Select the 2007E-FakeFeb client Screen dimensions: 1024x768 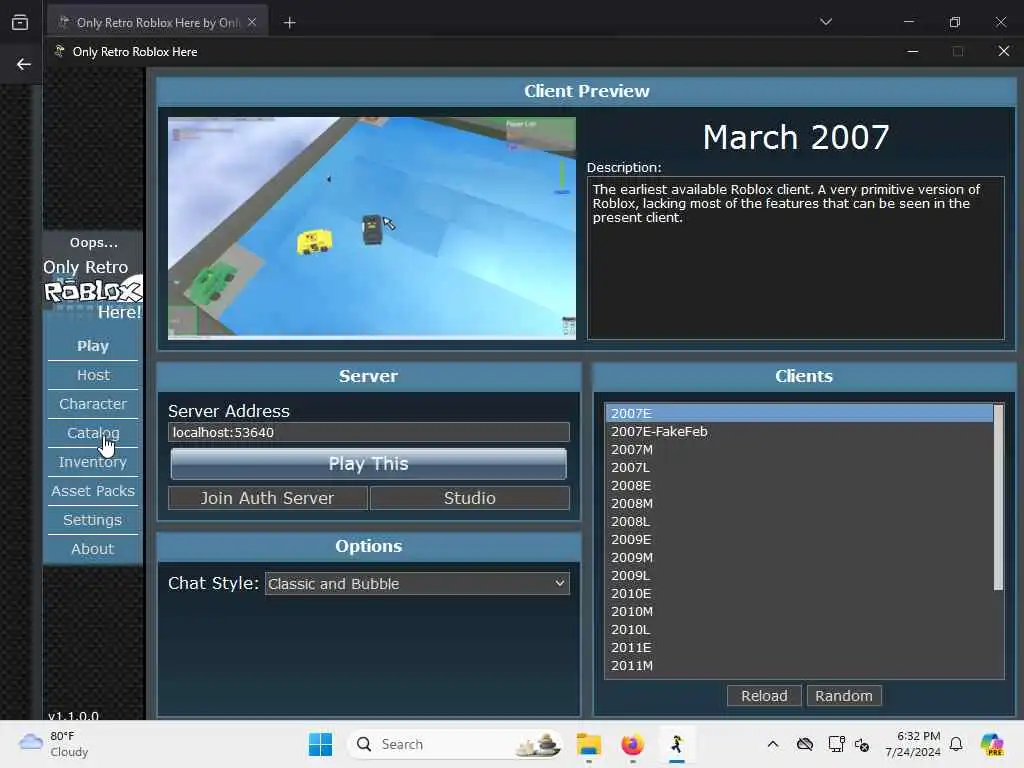(x=799, y=432)
